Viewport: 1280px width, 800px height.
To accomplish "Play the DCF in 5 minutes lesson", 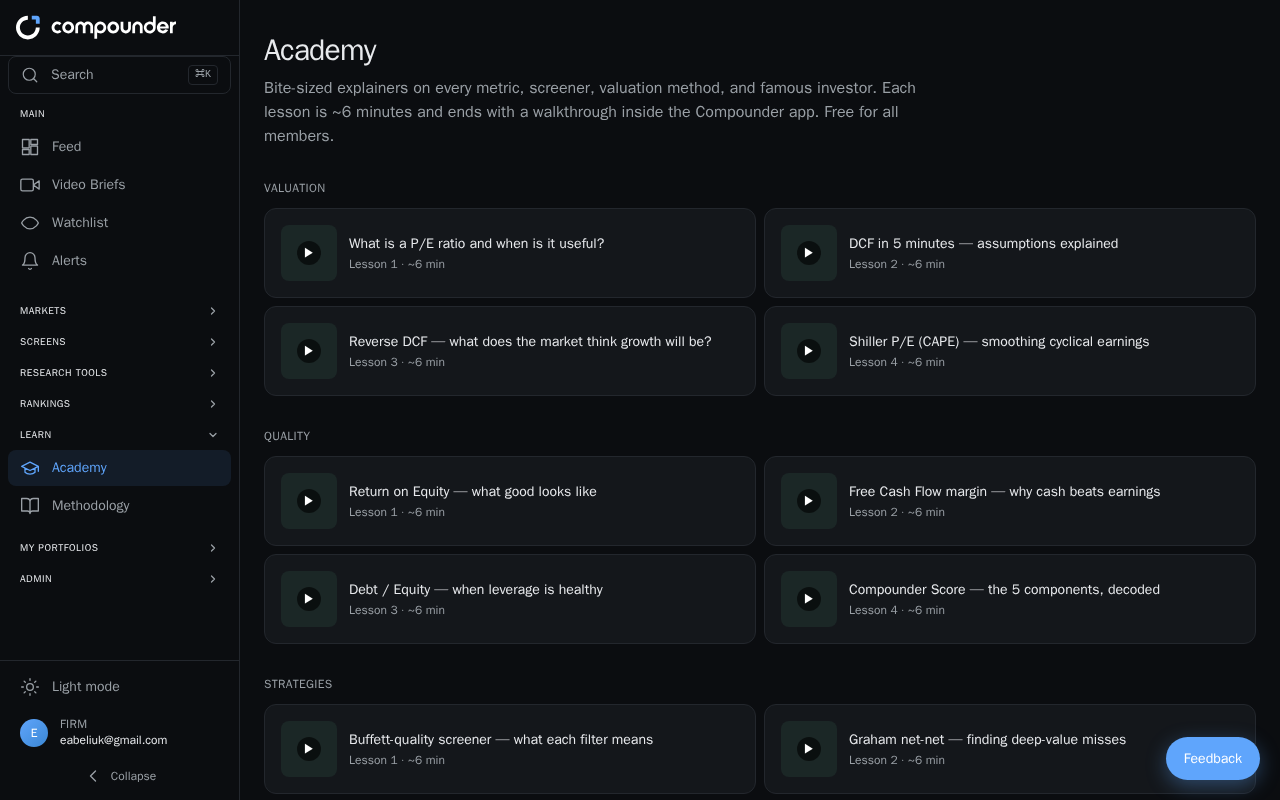I will [x=809, y=253].
